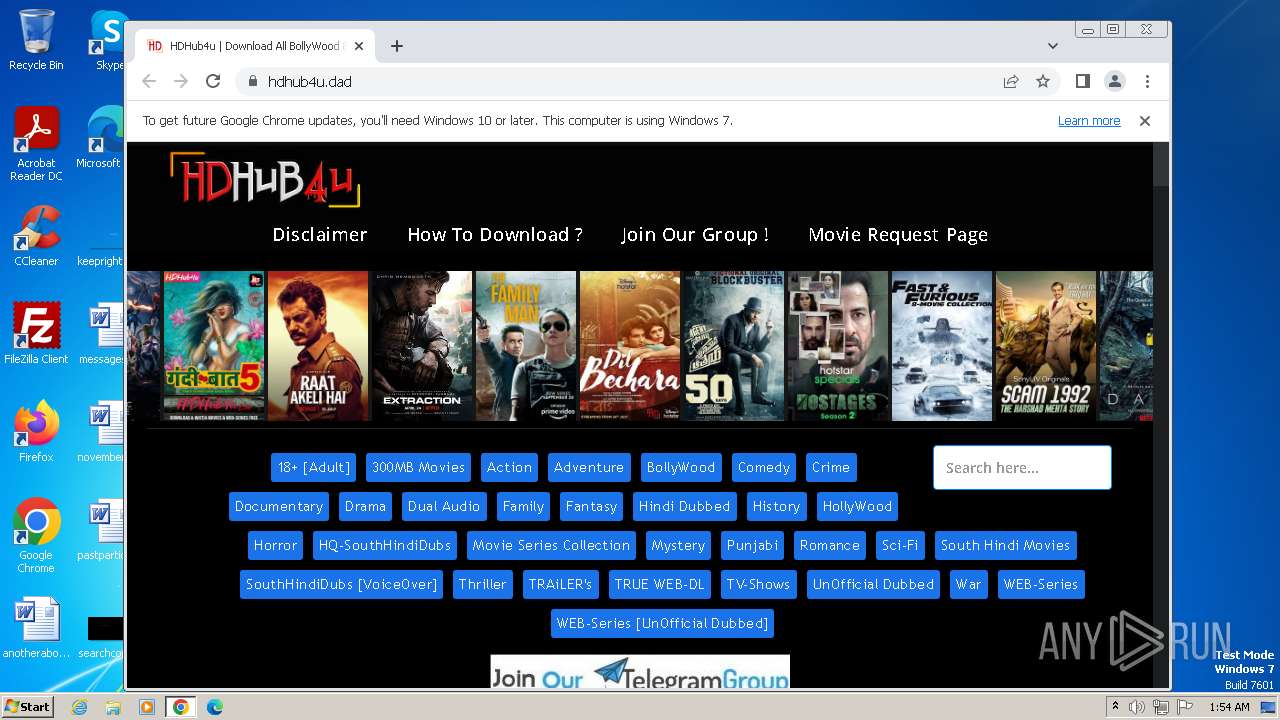Expand the tab search dropdown arrow

[x=1052, y=46]
